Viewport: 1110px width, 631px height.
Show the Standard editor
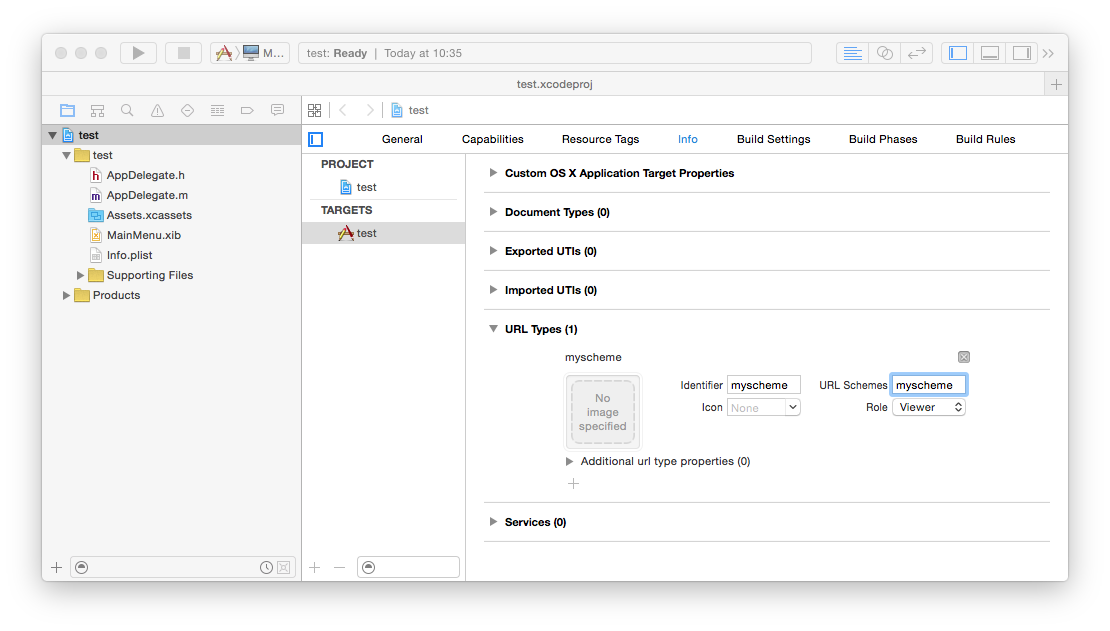click(x=852, y=53)
